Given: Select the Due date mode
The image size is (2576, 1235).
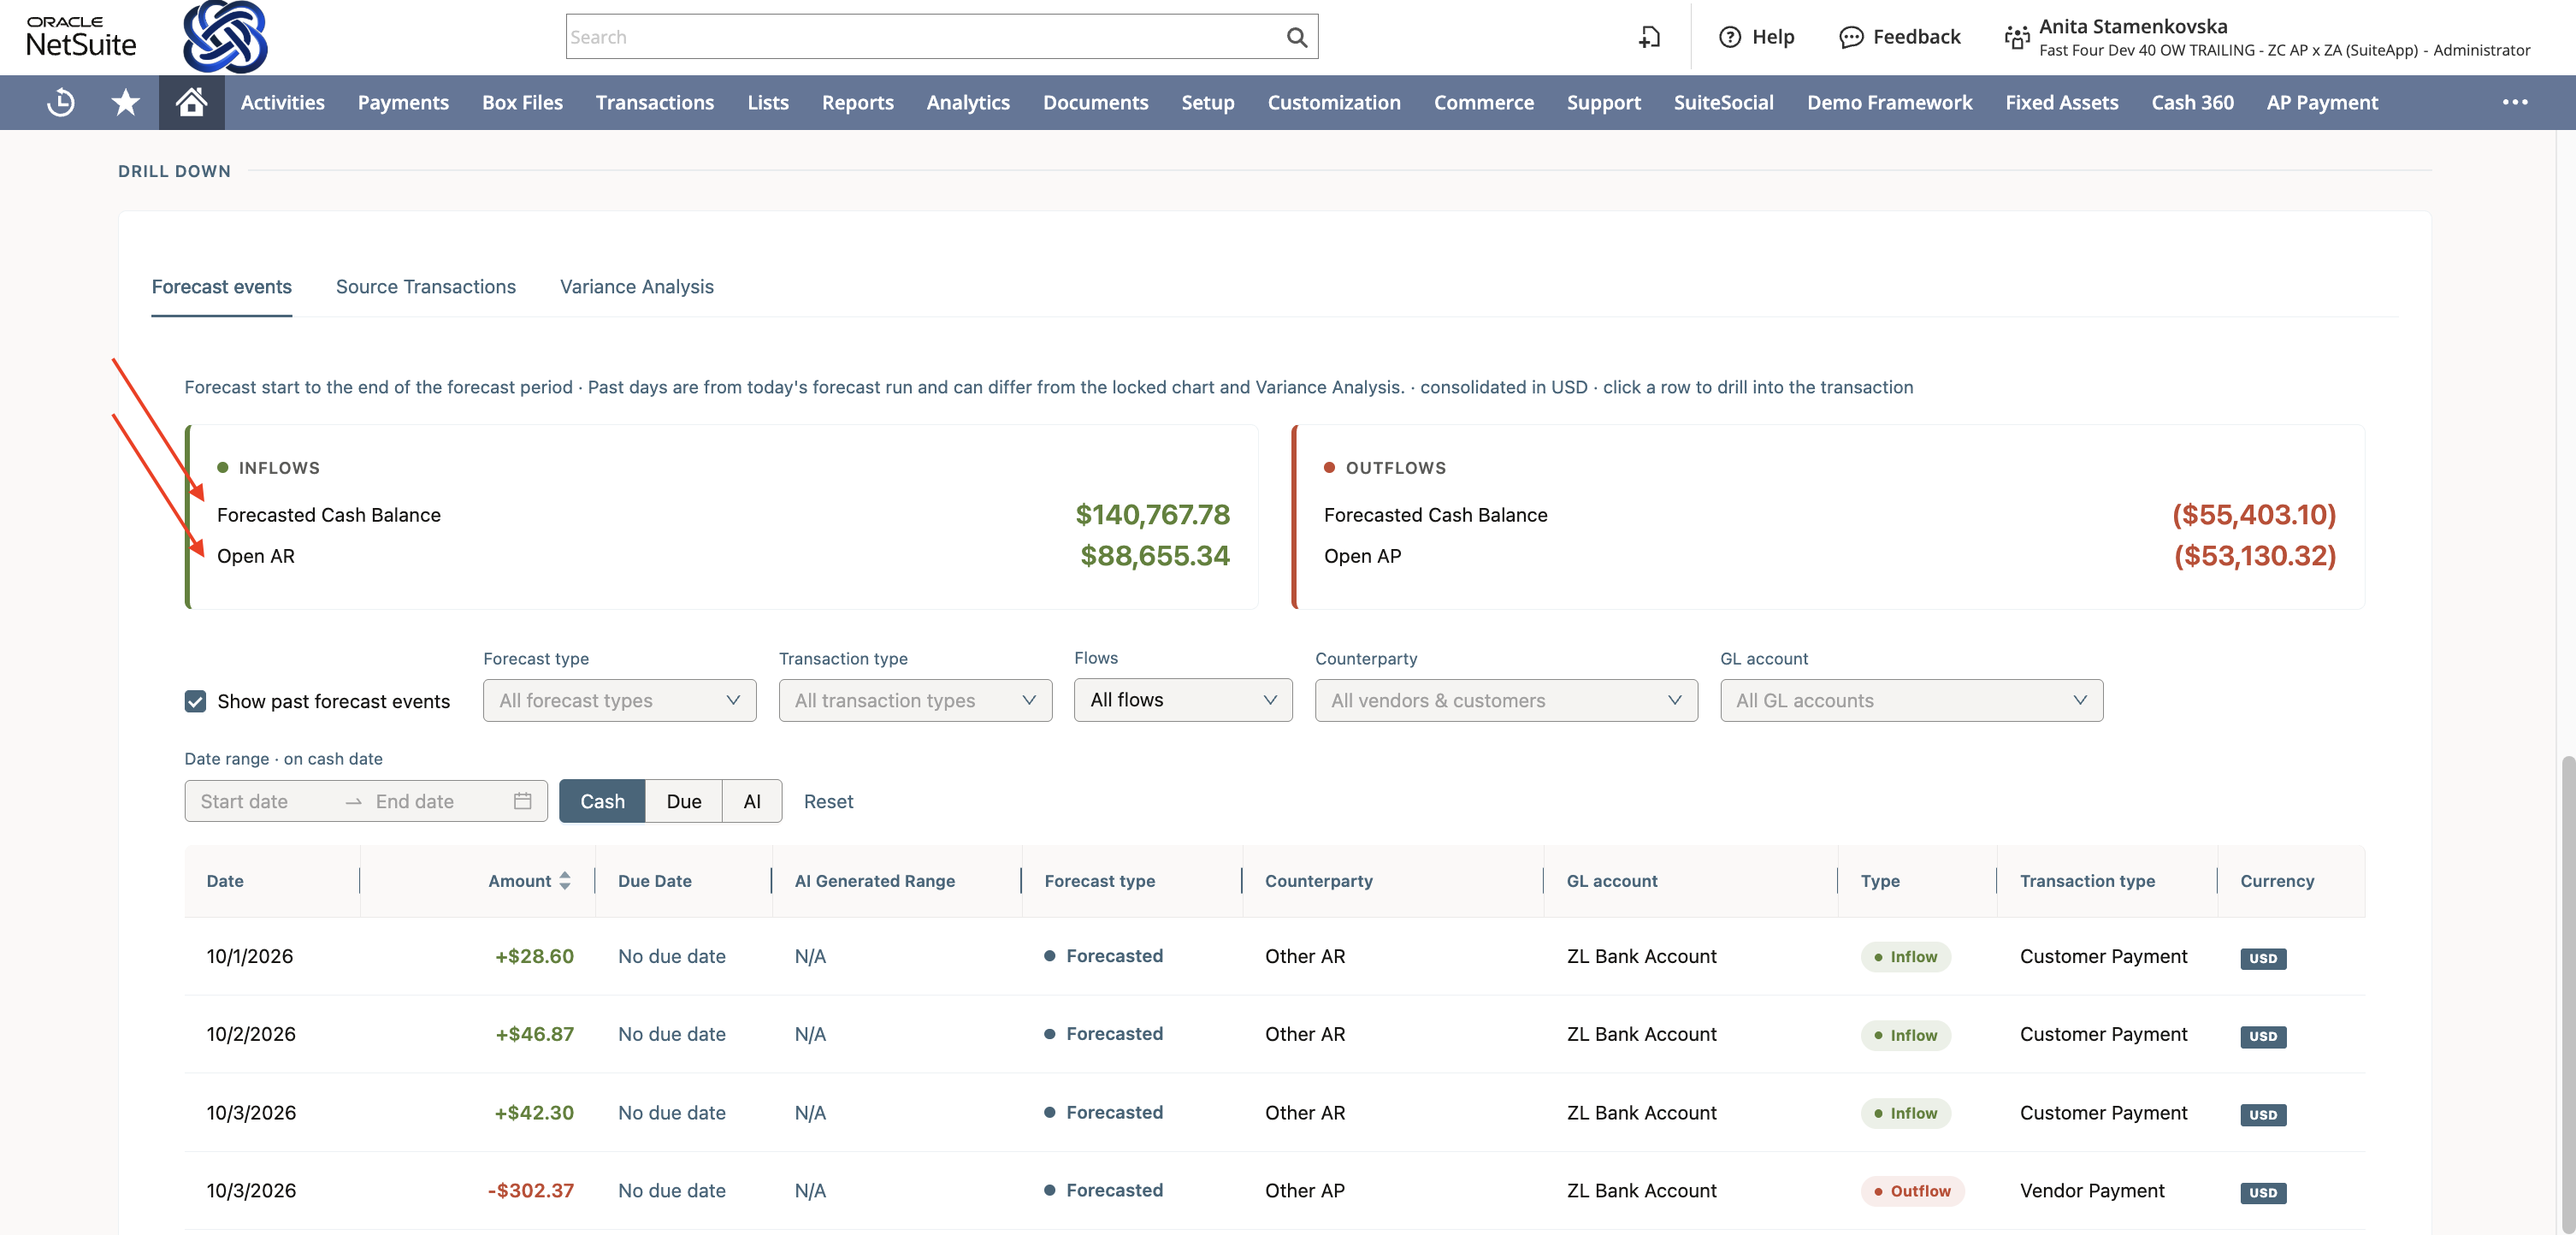Looking at the screenshot, I should (684, 801).
